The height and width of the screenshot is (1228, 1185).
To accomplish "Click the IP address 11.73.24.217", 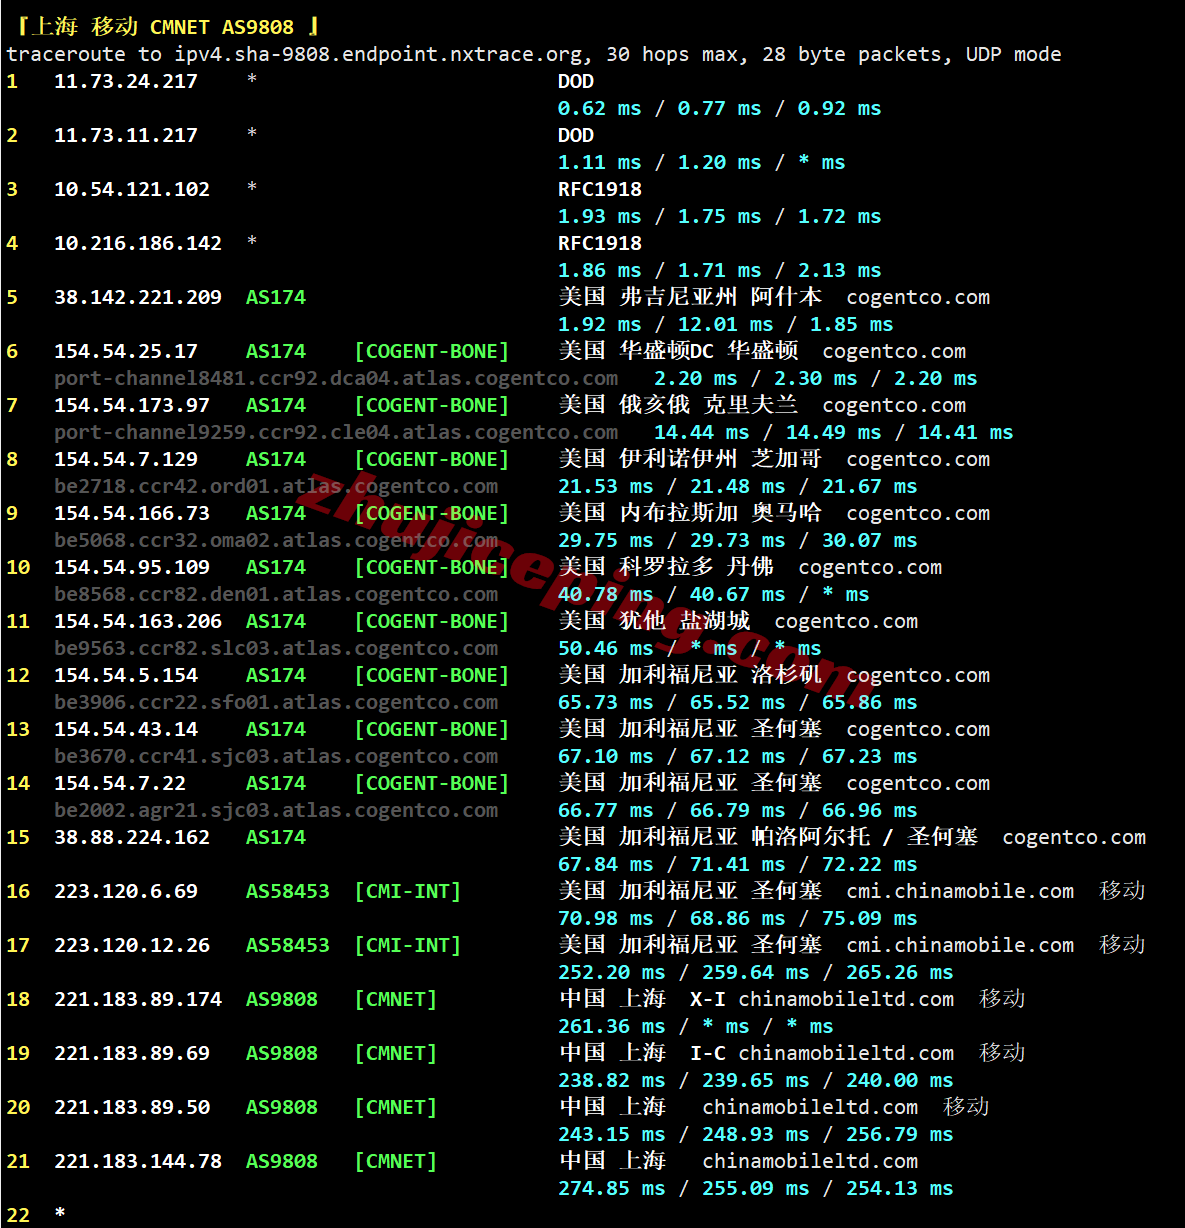I will coord(126,81).
